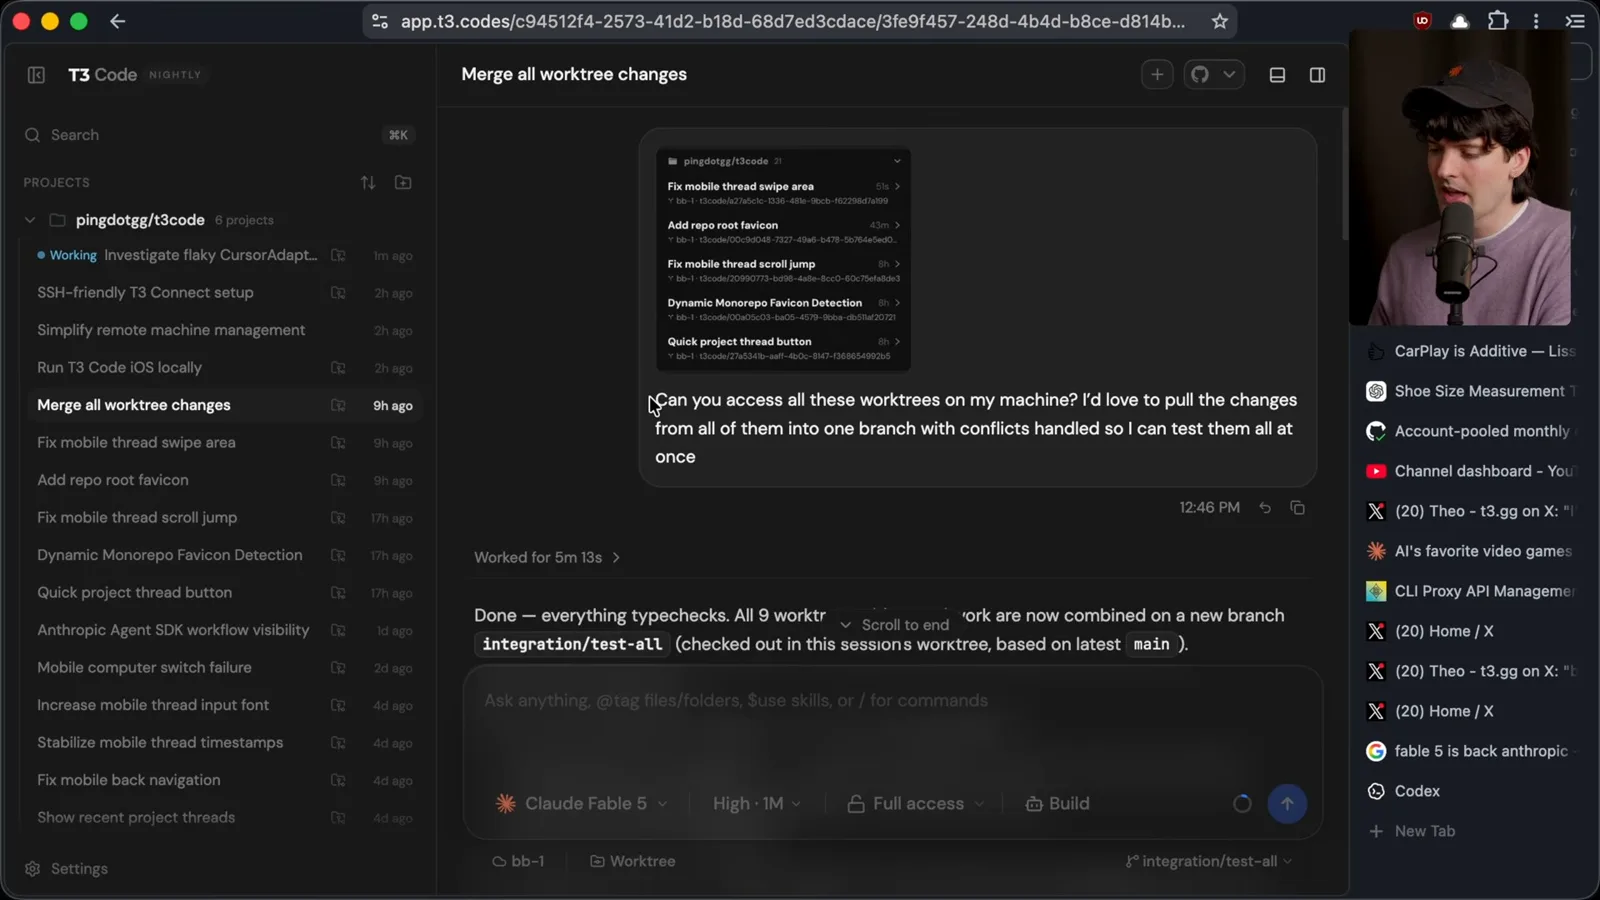Open the integration/test-all branch dropdown
This screenshot has height=900, width=1600.
click(x=1209, y=861)
